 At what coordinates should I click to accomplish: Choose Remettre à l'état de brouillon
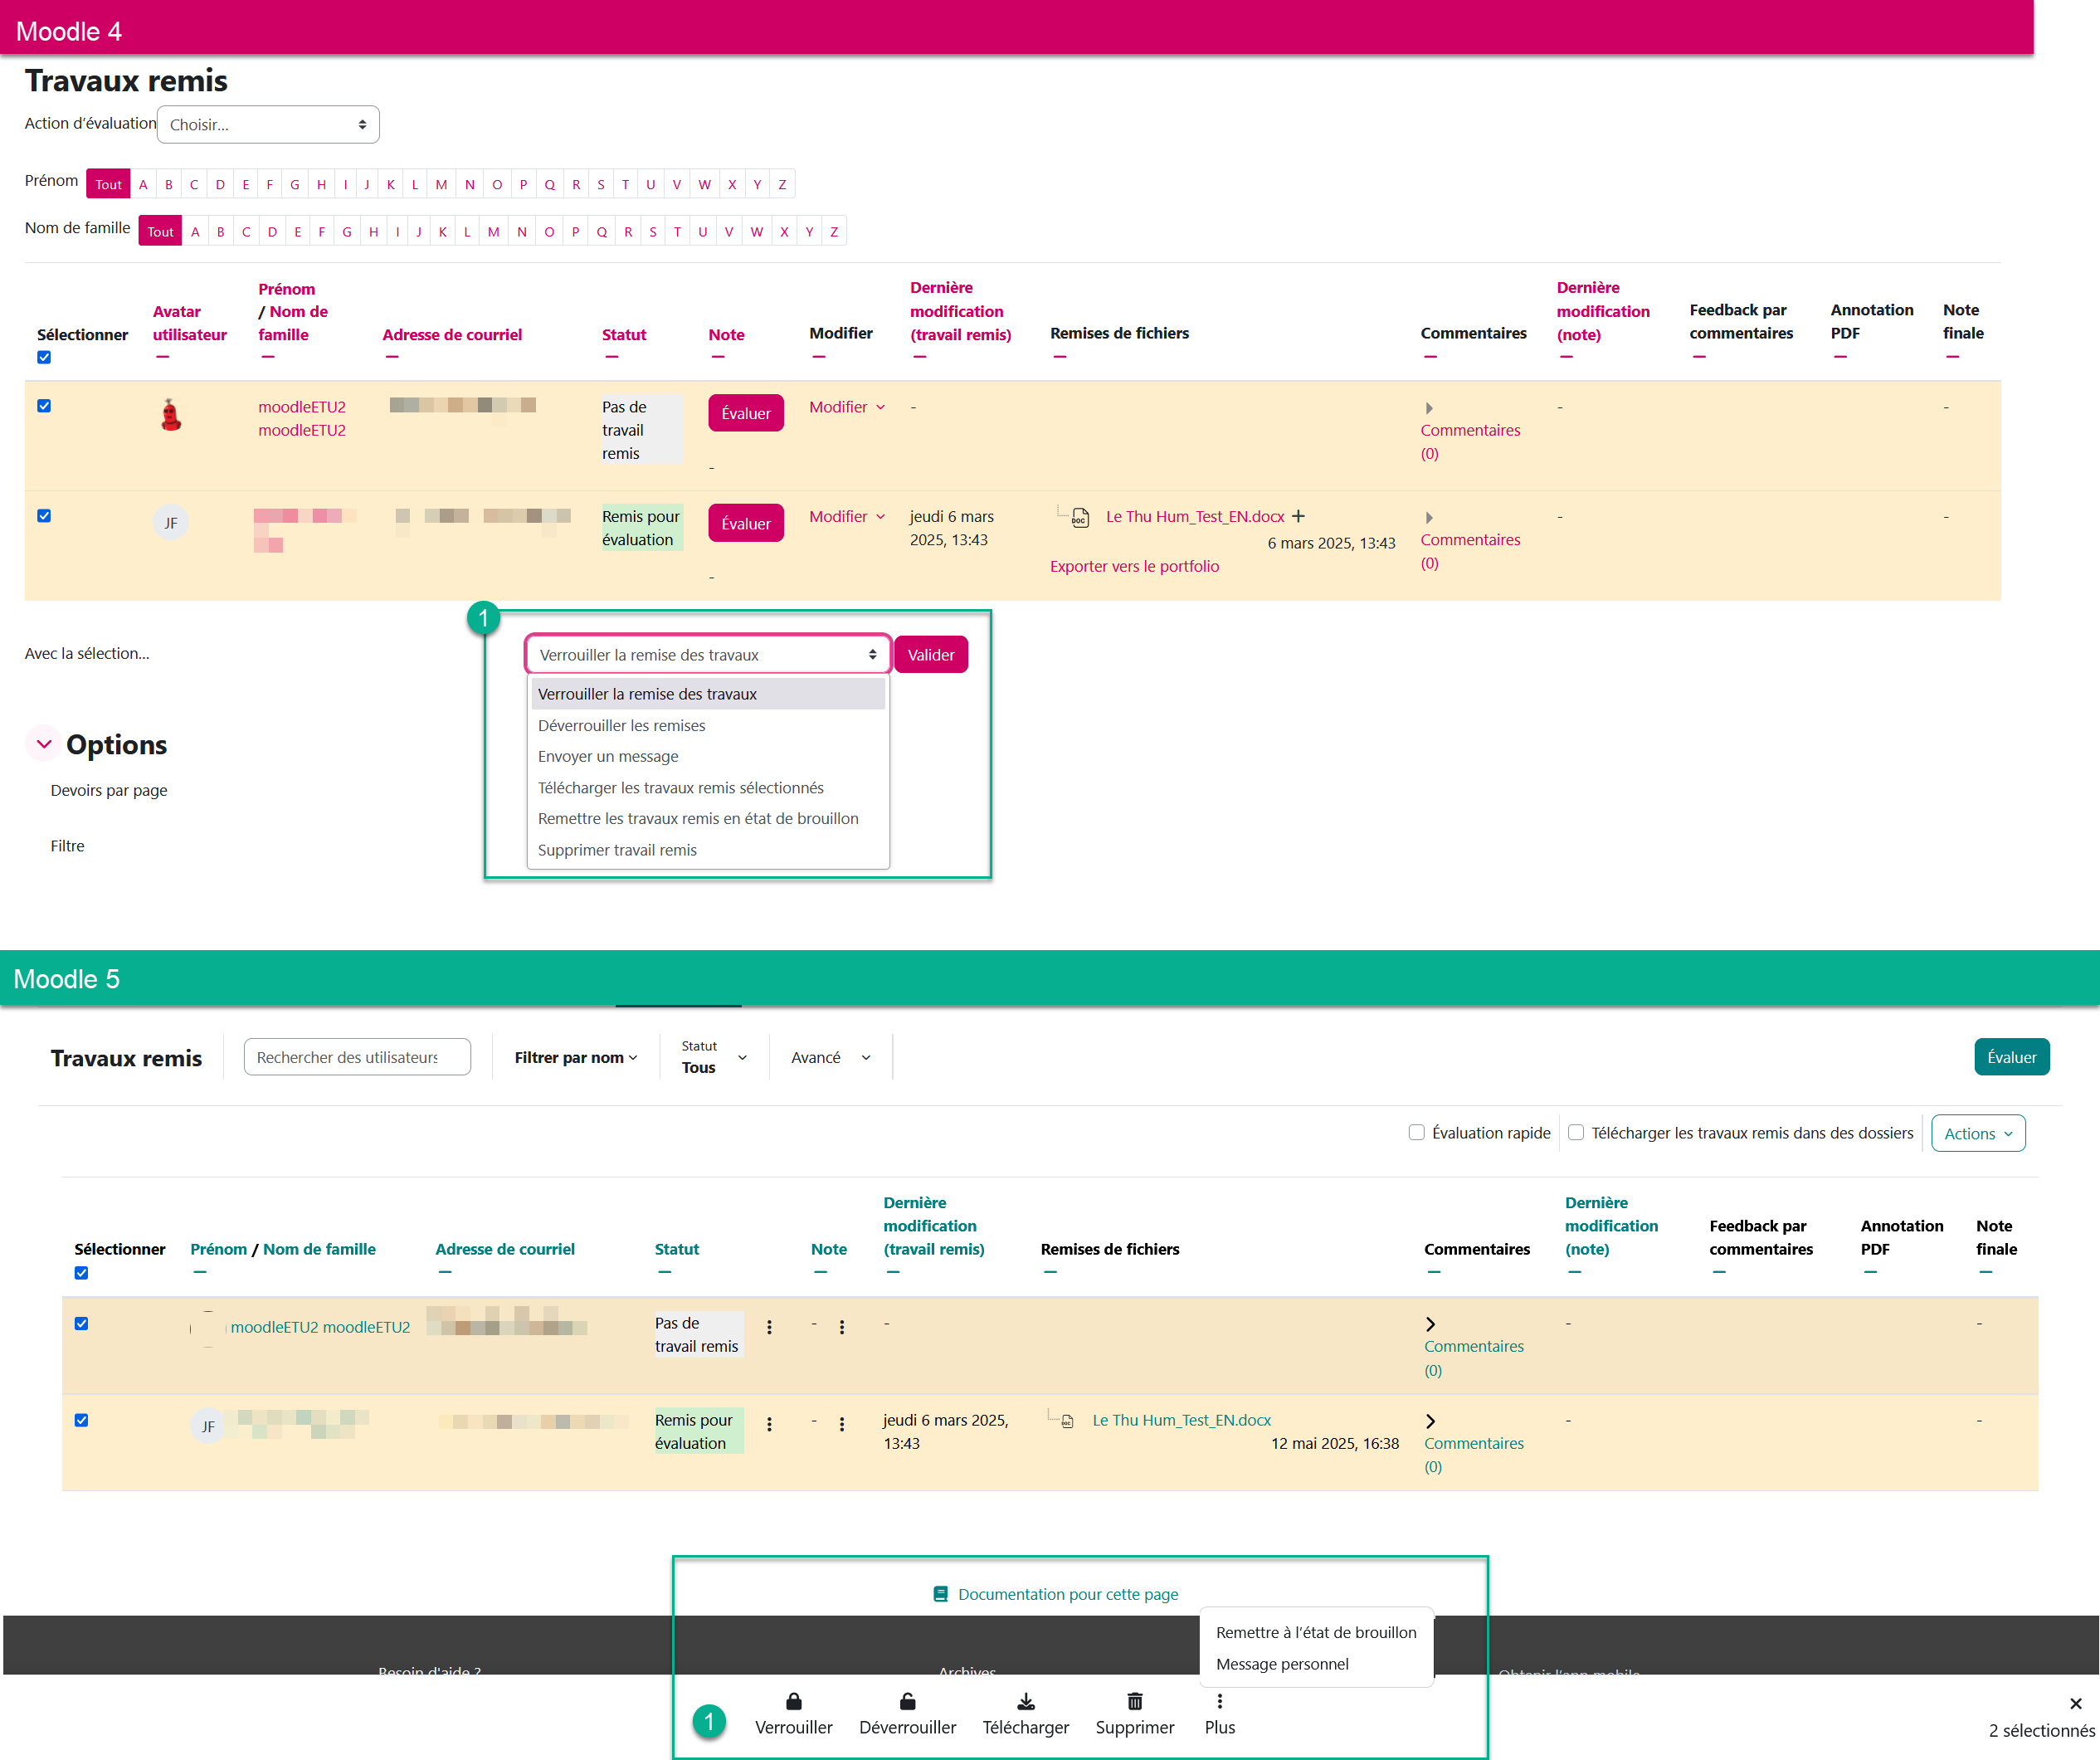click(1315, 1632)
